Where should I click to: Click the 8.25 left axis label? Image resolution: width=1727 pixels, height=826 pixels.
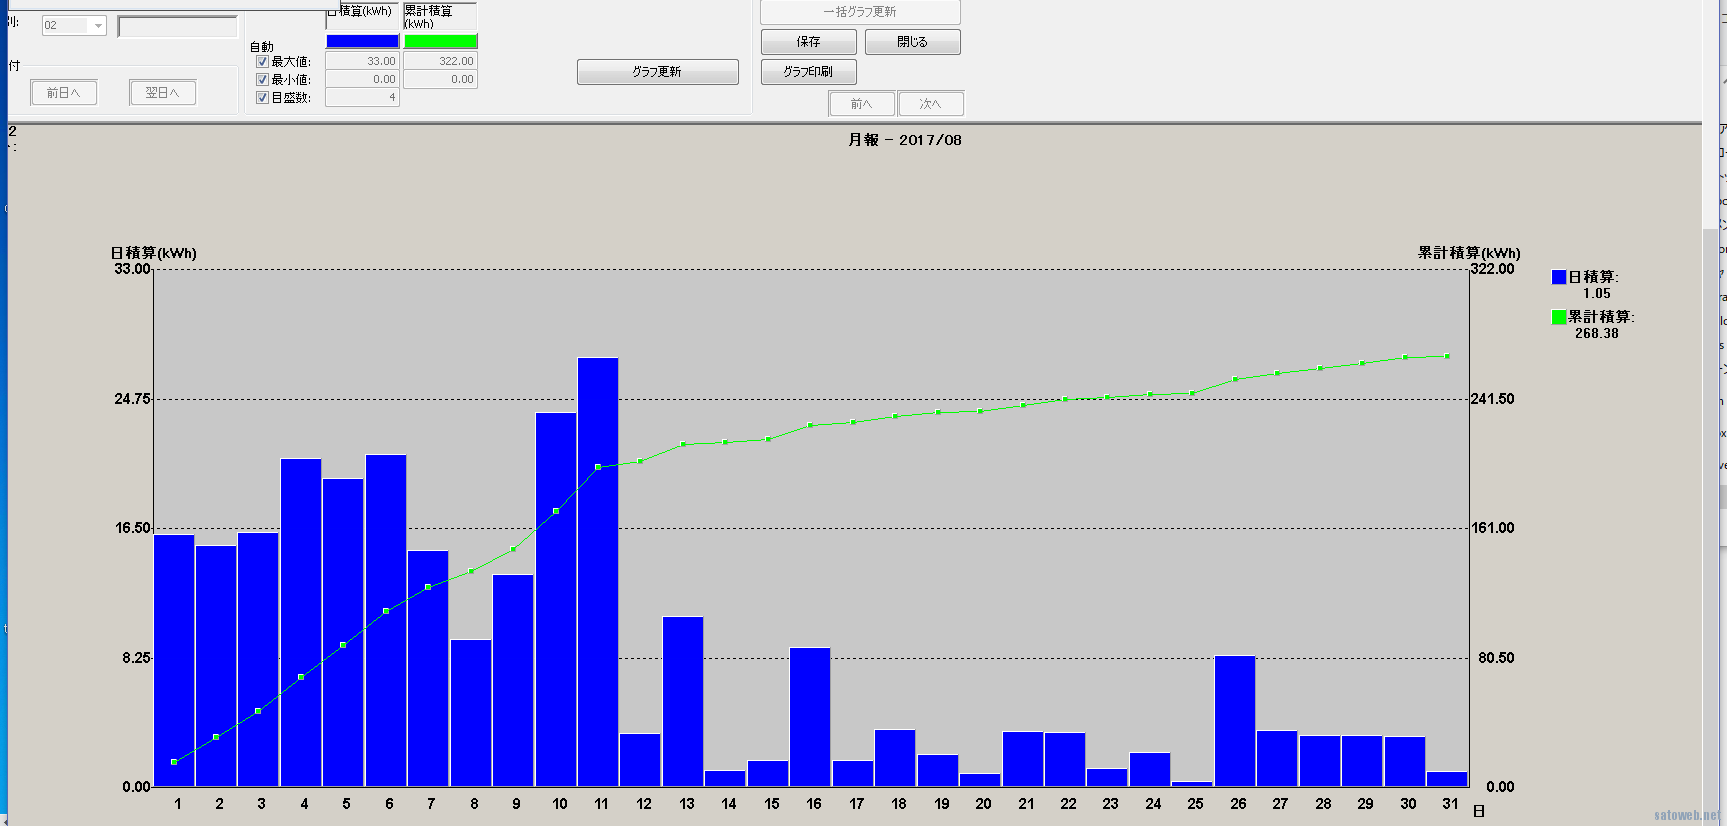(x=136, y=658)
